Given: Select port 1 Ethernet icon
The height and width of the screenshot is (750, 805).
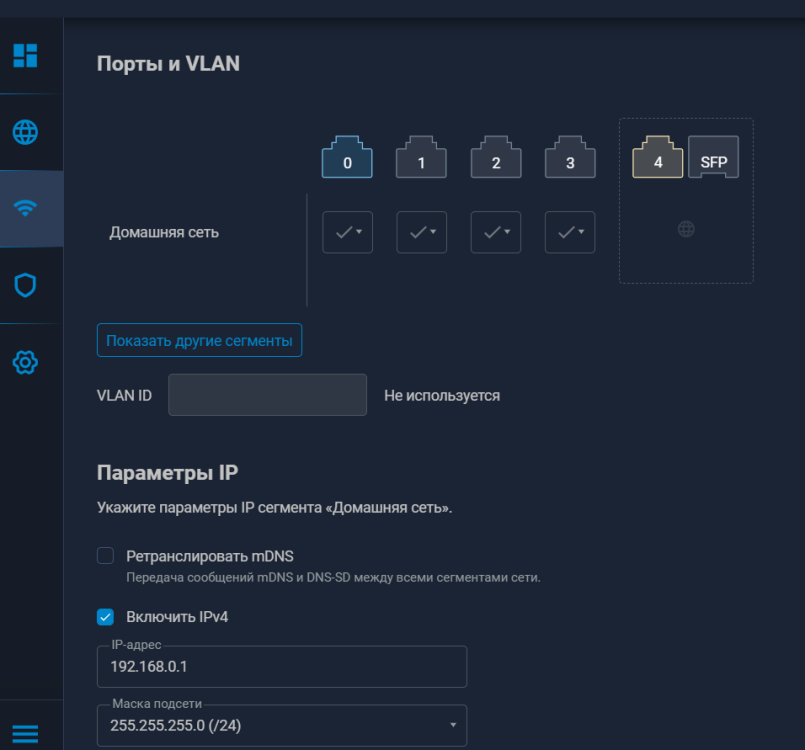Looking at the screenshot, I should pos(421,158).
